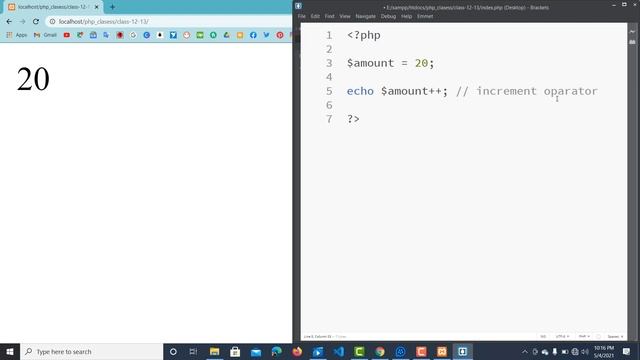View site information icon in address bar
This screenshot has width=640, height=360.
[52, 21]
